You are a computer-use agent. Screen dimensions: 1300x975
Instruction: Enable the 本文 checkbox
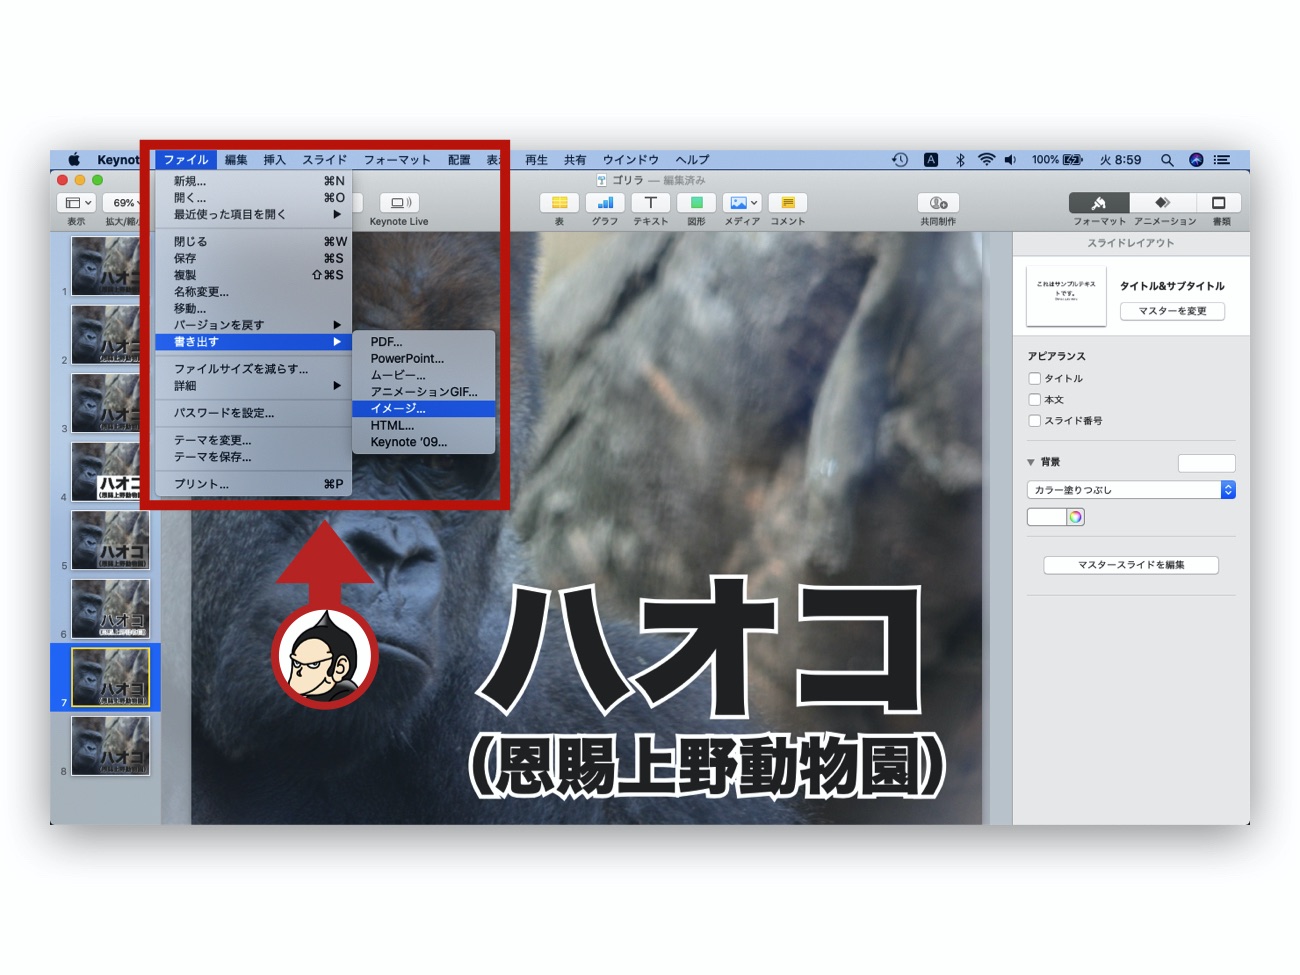pos(1035,399)
